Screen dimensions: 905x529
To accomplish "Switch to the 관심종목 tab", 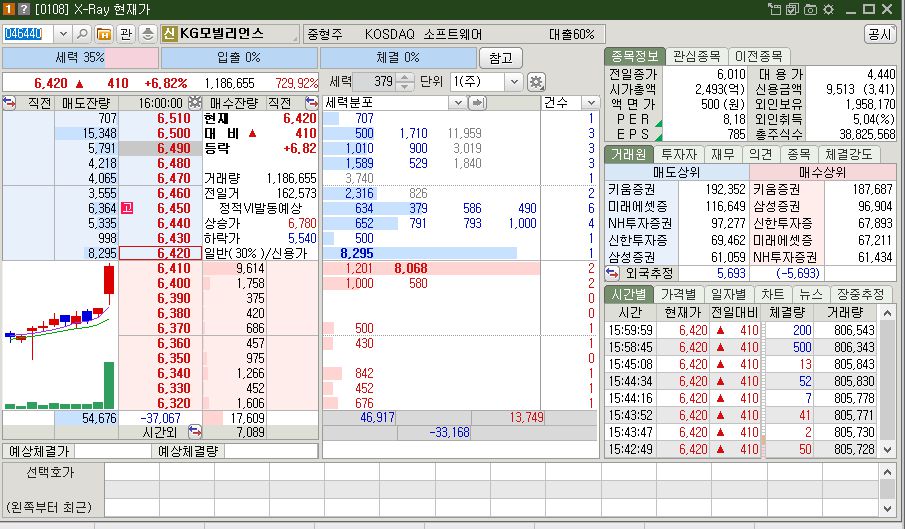I will click(x=697, y=56).
